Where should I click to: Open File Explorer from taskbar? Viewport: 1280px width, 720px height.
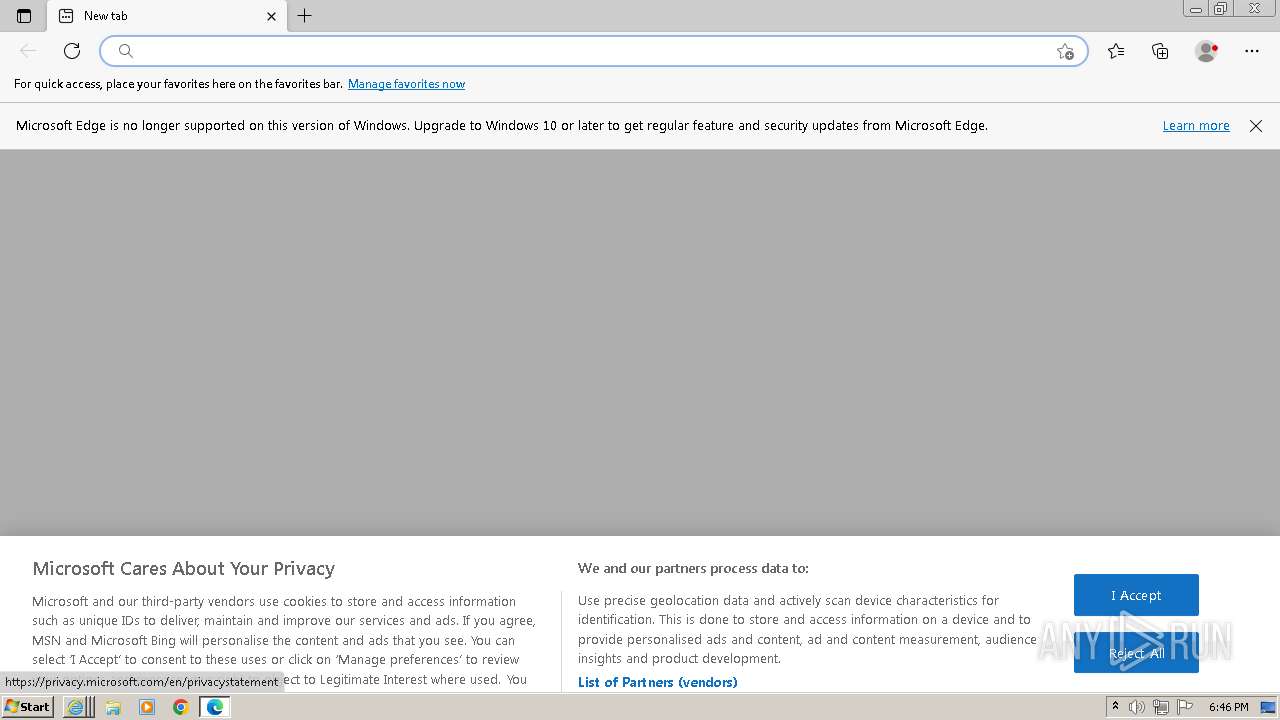(113, 707)
